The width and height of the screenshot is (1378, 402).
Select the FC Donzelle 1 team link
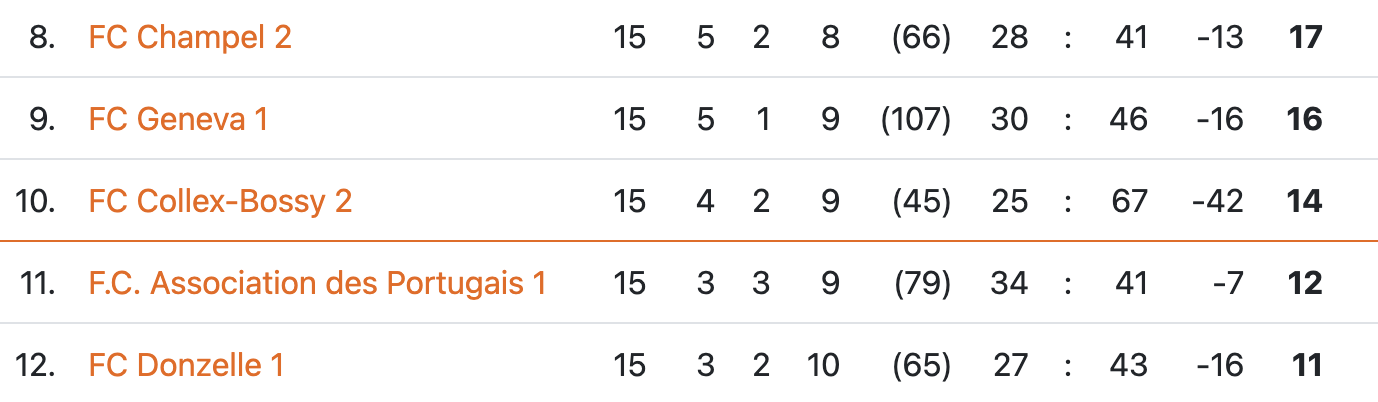point(186,366)
